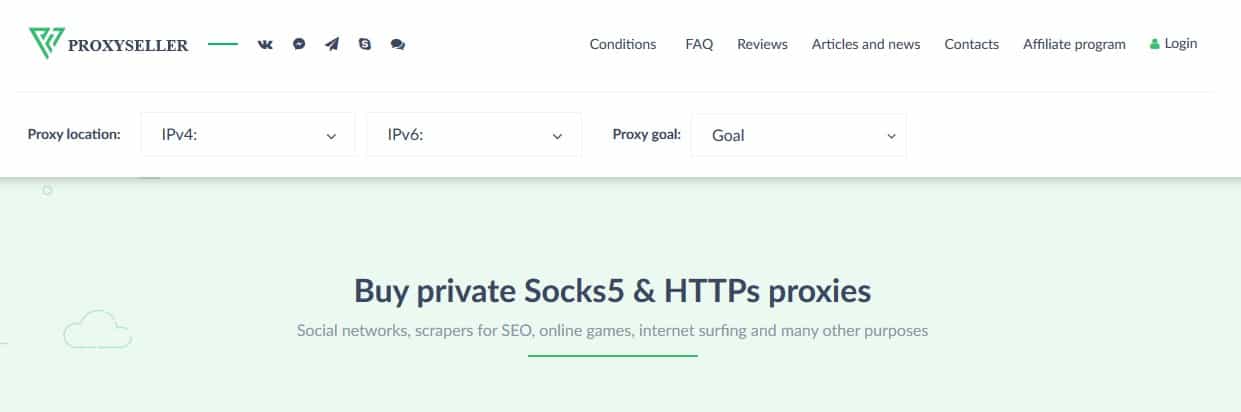This screenshot has height=412, width=1241.
Task: Click the Login link
Action: [x=1174, y=43]
